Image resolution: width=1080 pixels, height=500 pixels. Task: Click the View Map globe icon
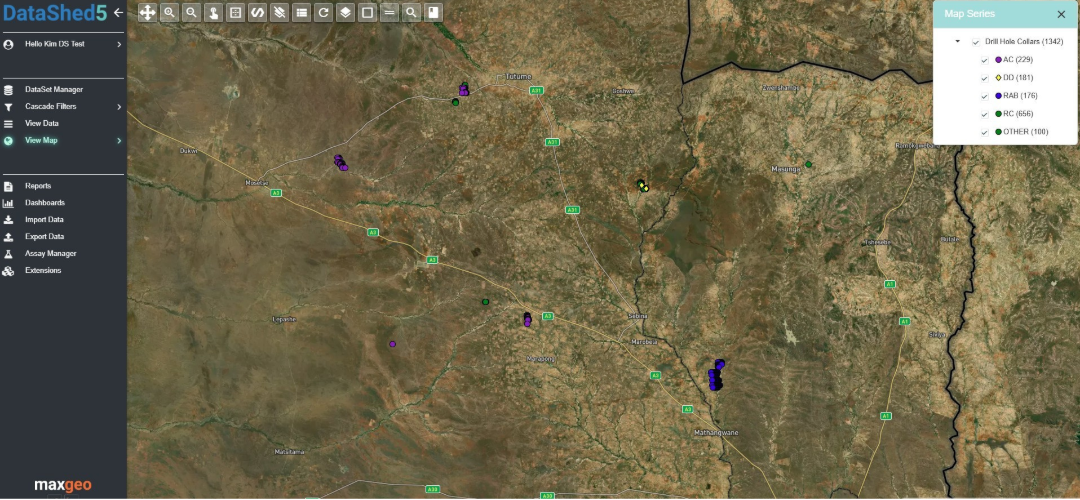8,140
